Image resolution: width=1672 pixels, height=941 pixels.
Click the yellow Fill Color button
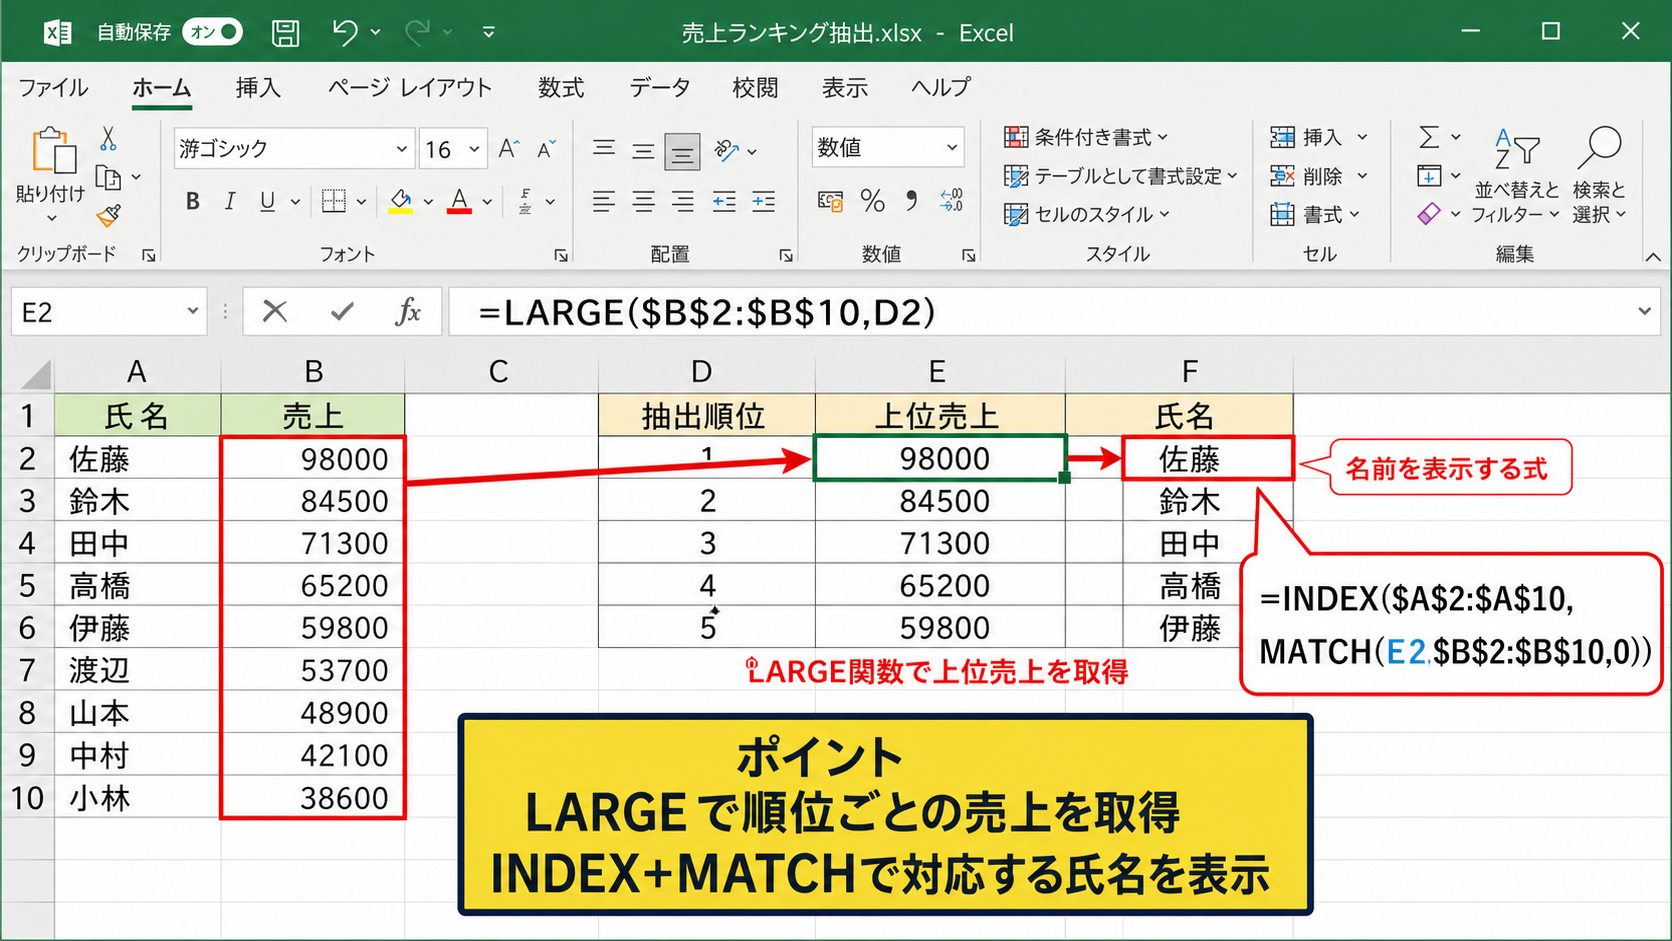click(x=401, y=201)
